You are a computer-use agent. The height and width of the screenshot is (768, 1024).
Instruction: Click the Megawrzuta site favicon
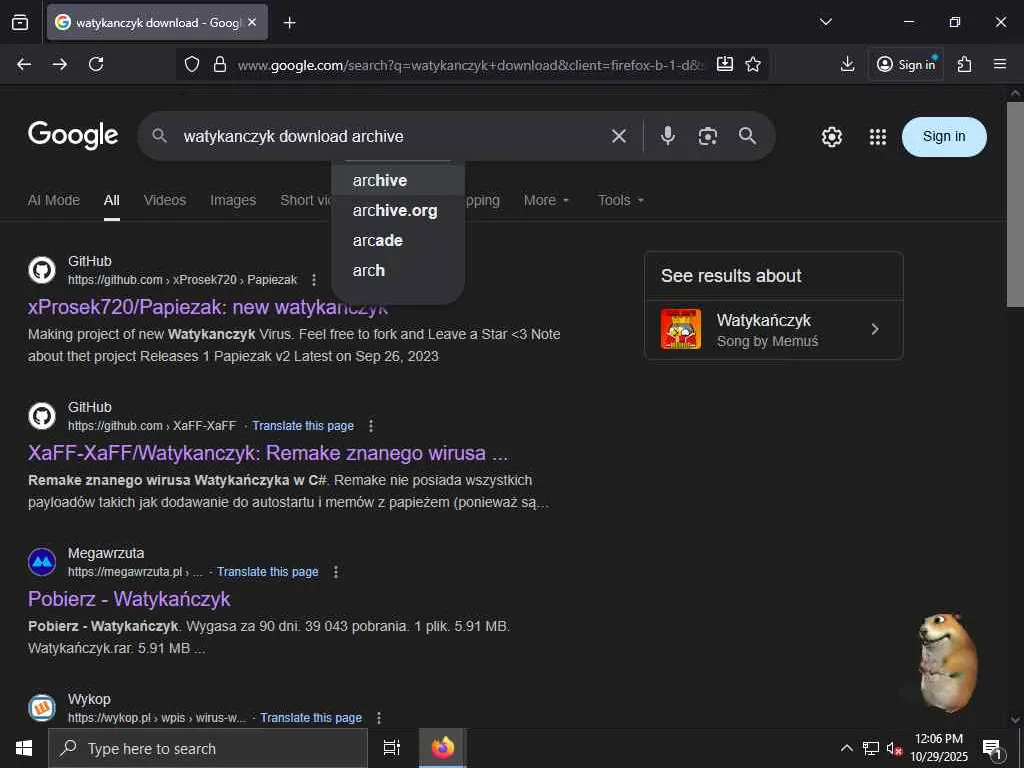pos(42,562)
